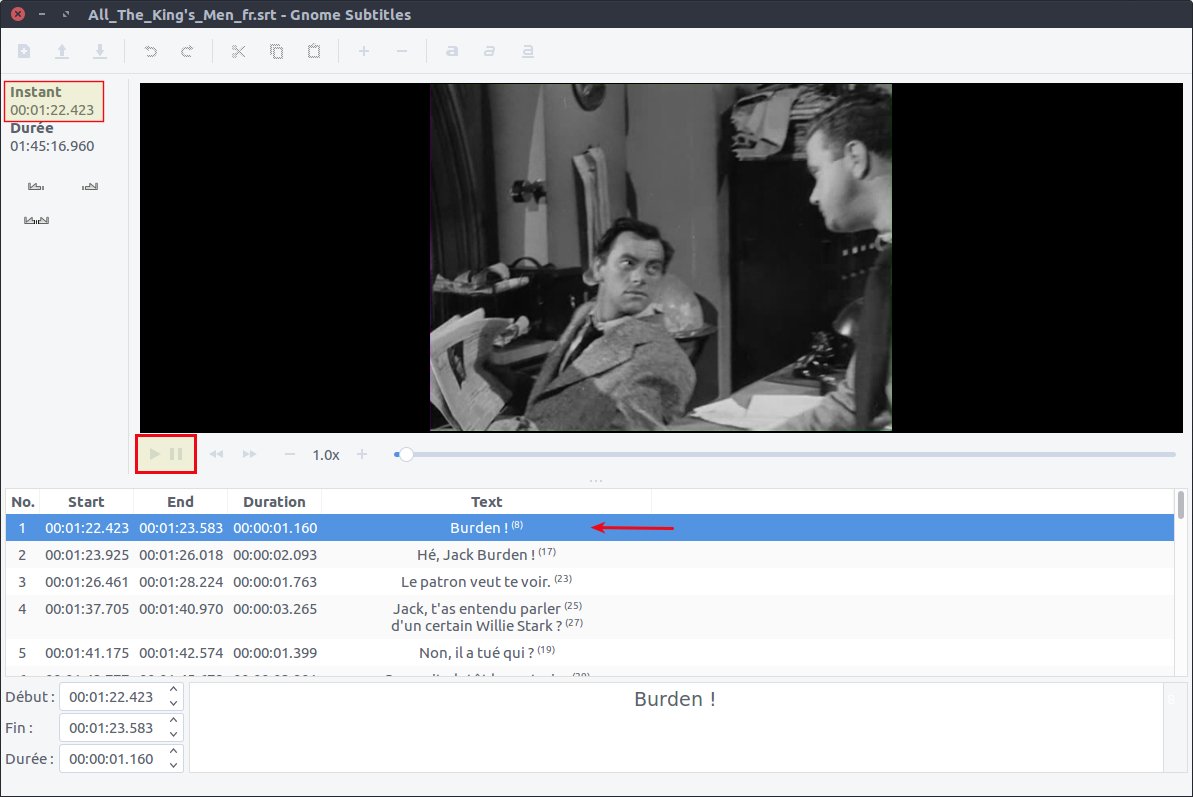Decrease the Durée value with down arrow
Screen dimensions: 1193x797
tap(173, 766)
